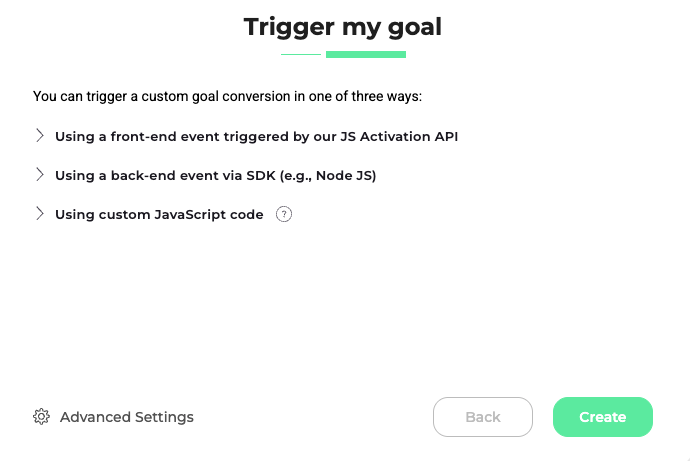Click the thick green underline below the title

[365, 54]
